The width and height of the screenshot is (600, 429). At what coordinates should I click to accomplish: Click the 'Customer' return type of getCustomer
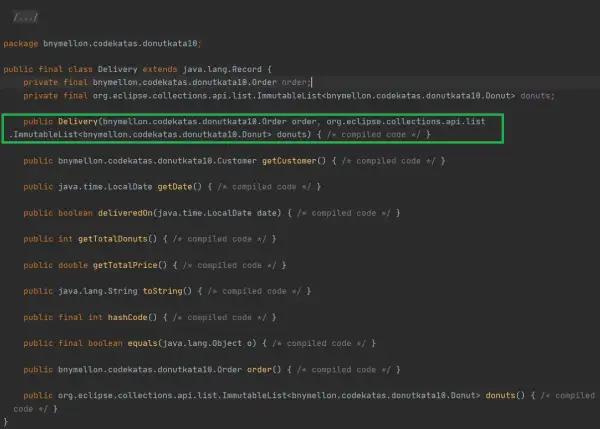(x=237, y=161)
